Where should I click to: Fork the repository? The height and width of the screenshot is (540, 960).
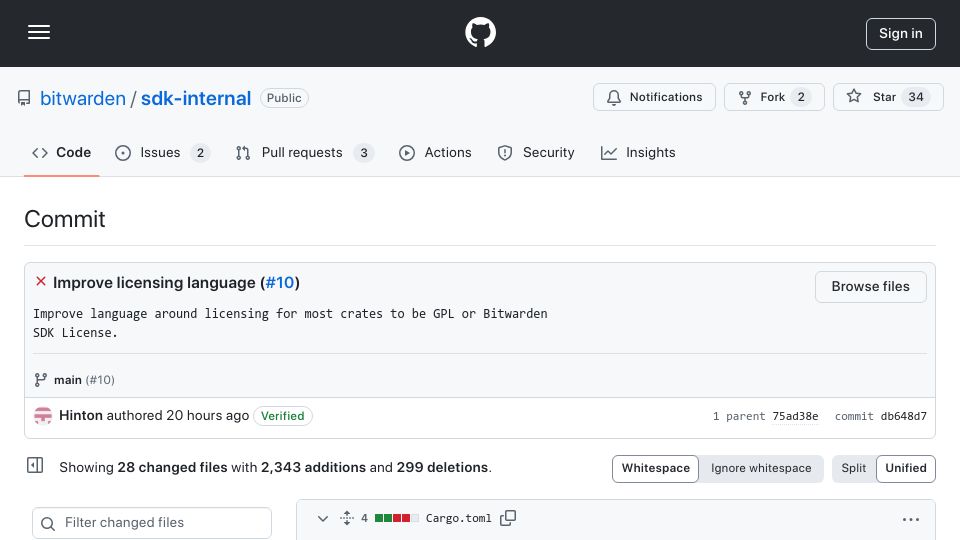774,97
